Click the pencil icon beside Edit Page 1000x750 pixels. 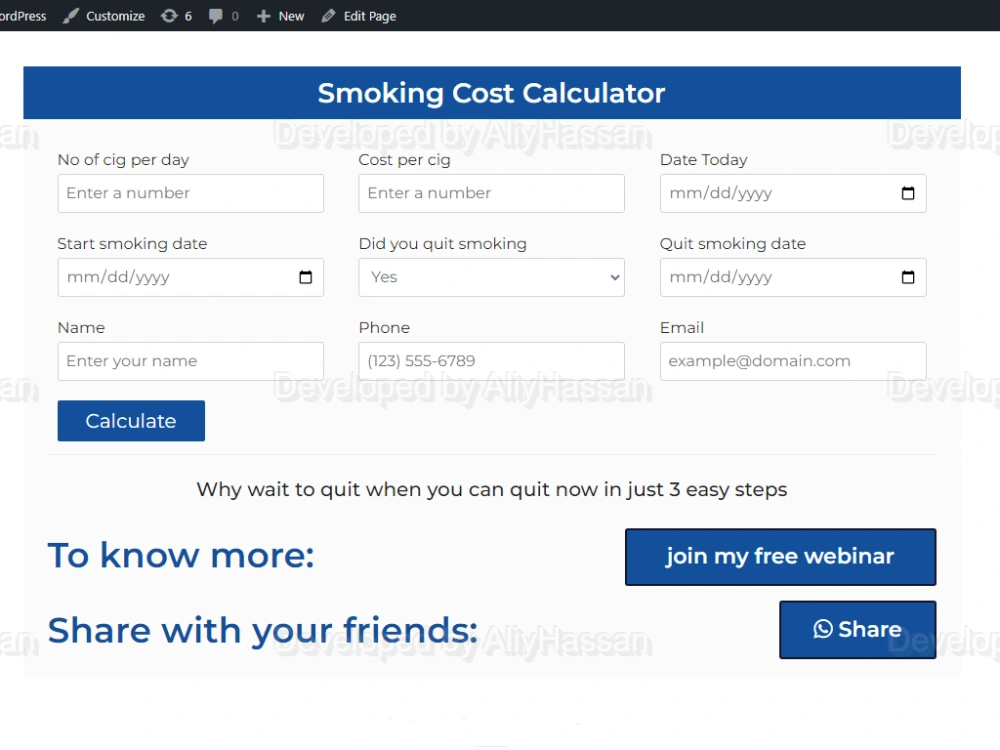(328, 16)
